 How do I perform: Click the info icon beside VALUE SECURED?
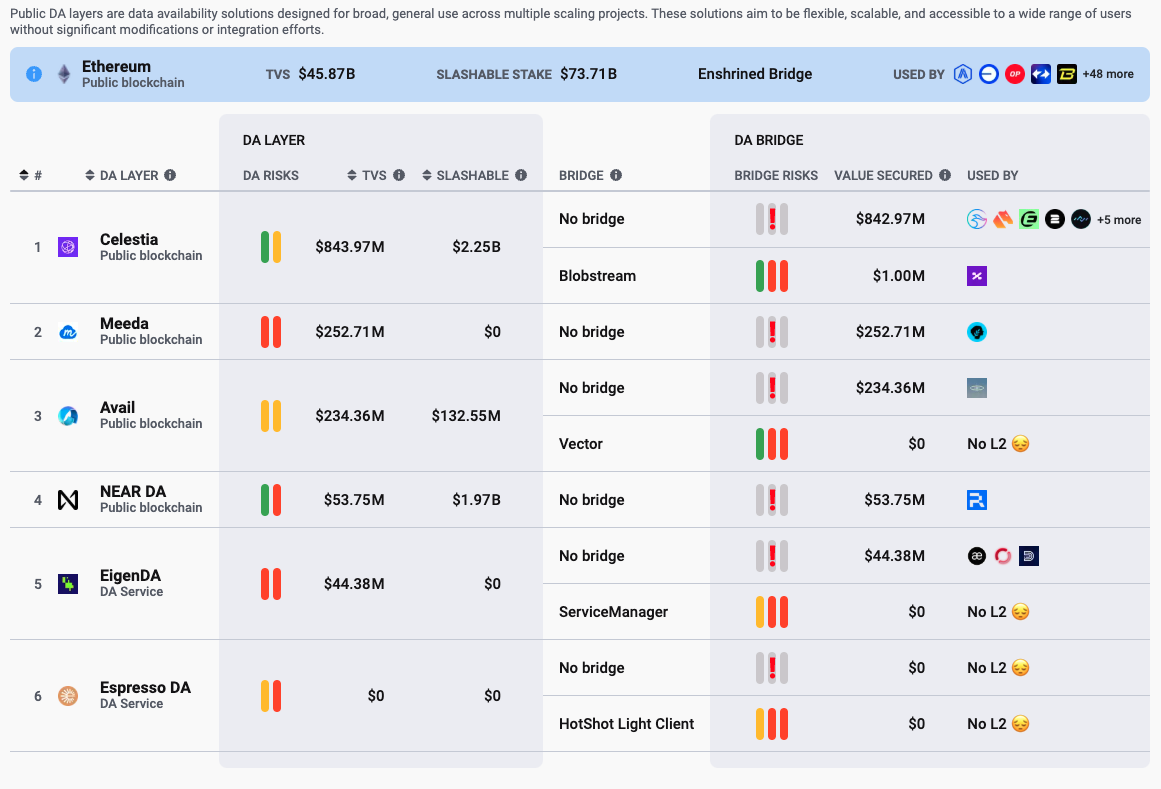tap(945, 175)
